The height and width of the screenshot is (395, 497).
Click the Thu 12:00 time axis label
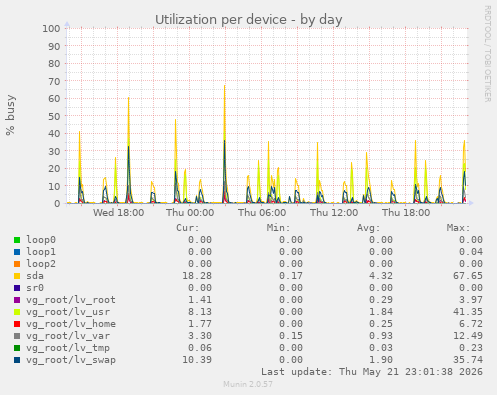334,213
